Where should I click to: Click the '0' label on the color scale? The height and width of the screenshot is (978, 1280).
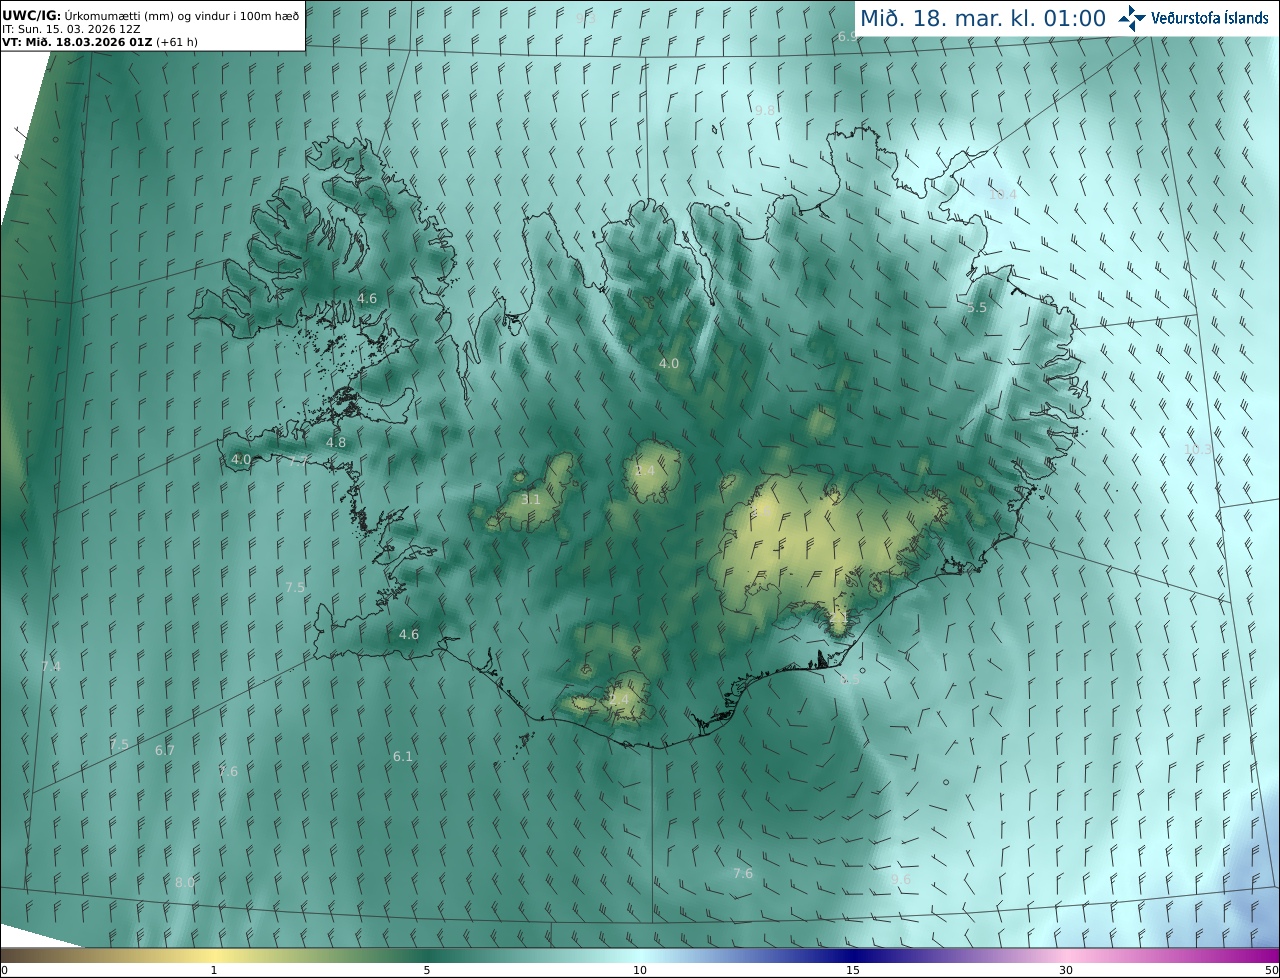point(4,970)
